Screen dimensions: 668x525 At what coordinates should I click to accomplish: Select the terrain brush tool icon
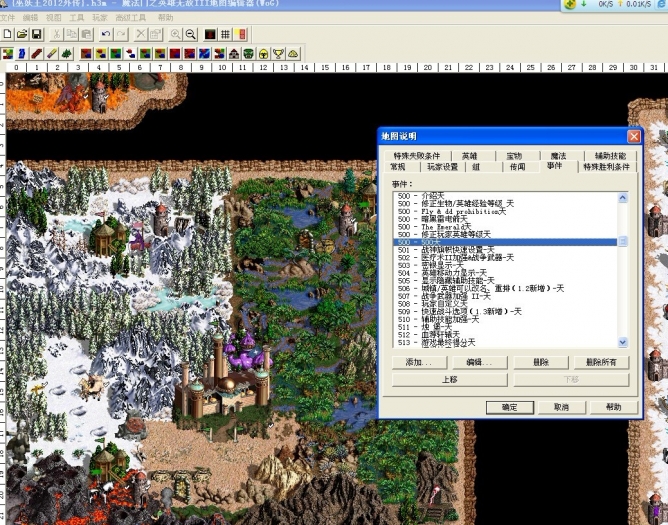(8, 54)
